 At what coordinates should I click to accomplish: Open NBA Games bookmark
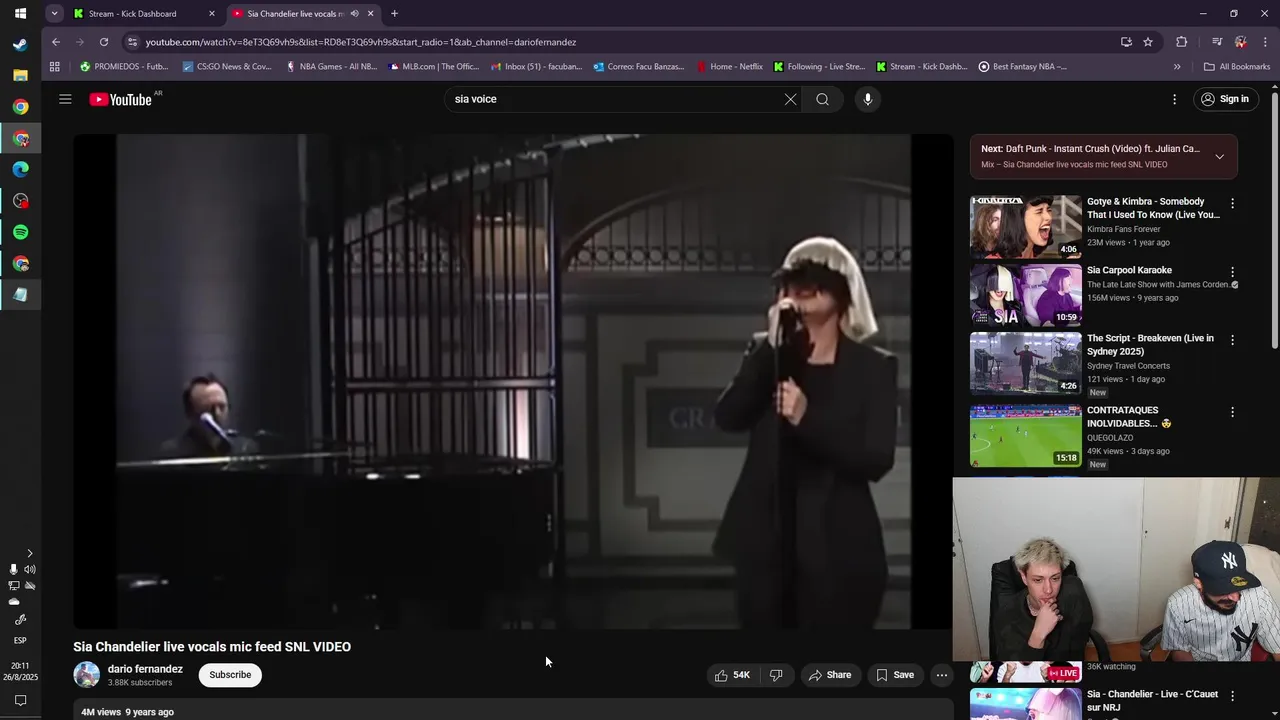(x=331, y=67)
